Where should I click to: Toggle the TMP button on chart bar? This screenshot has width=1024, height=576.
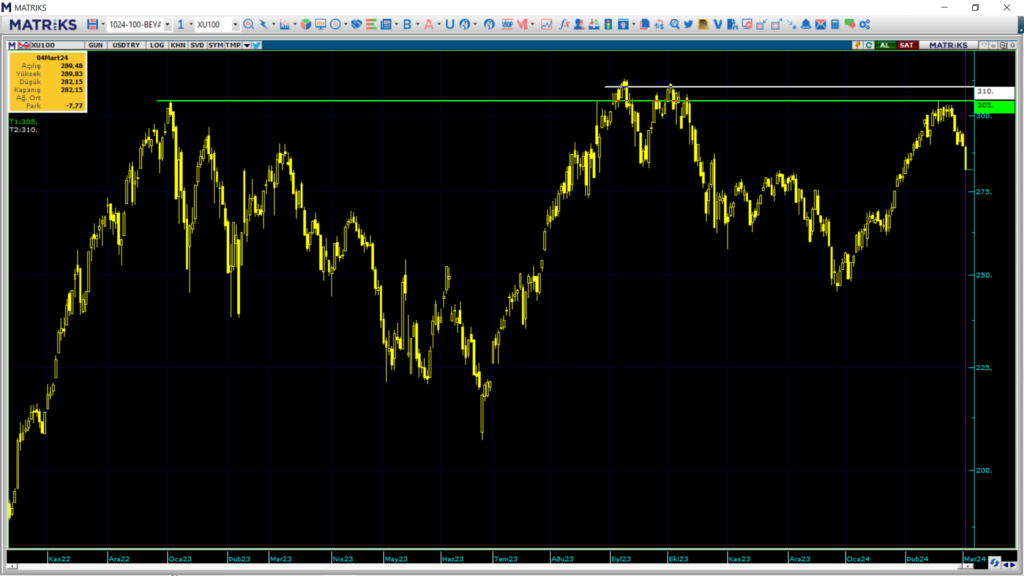tap(232, 45)
